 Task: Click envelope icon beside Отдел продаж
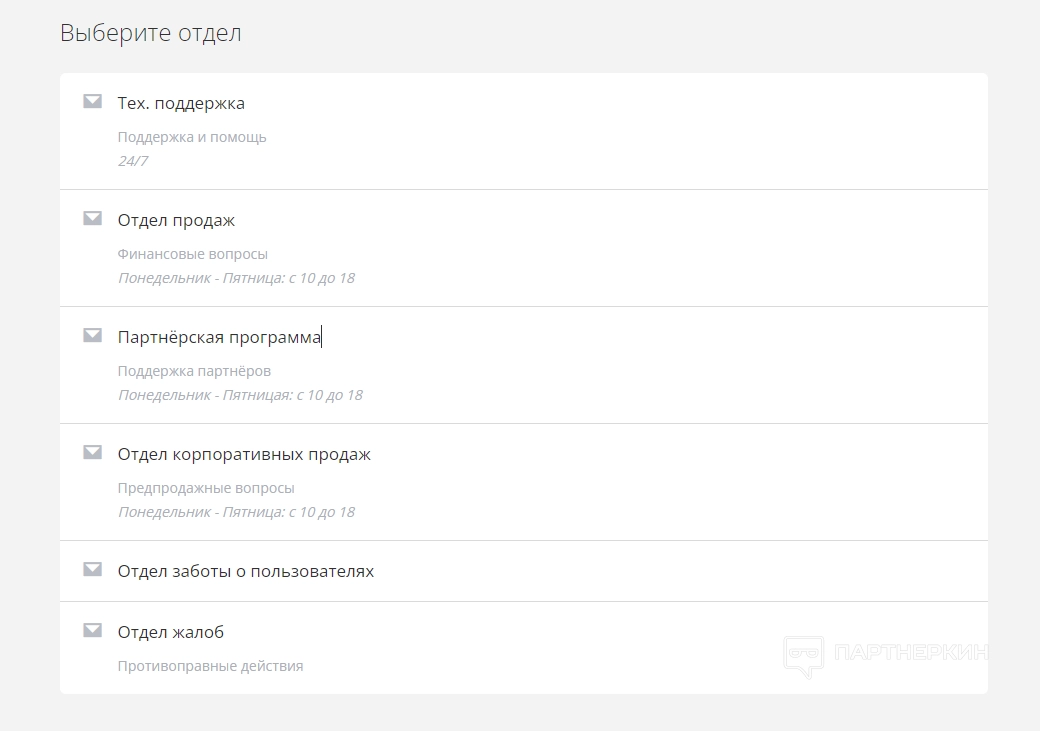[92, 218]
